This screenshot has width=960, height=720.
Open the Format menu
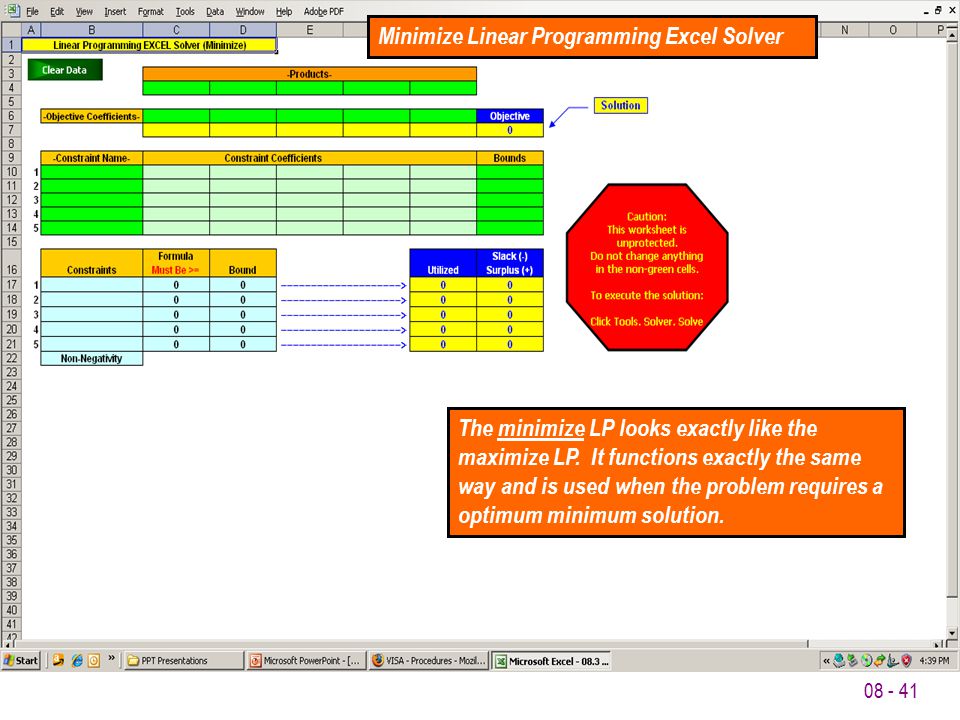(x=151, y=11)
